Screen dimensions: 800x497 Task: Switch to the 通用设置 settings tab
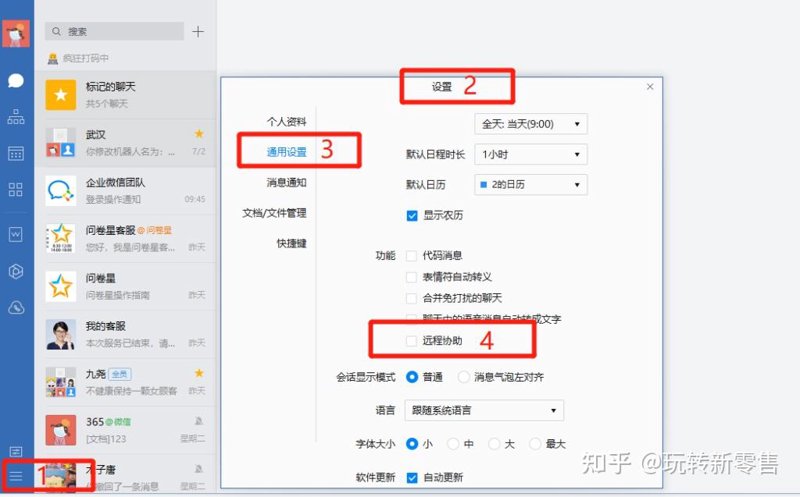point(287,152)
